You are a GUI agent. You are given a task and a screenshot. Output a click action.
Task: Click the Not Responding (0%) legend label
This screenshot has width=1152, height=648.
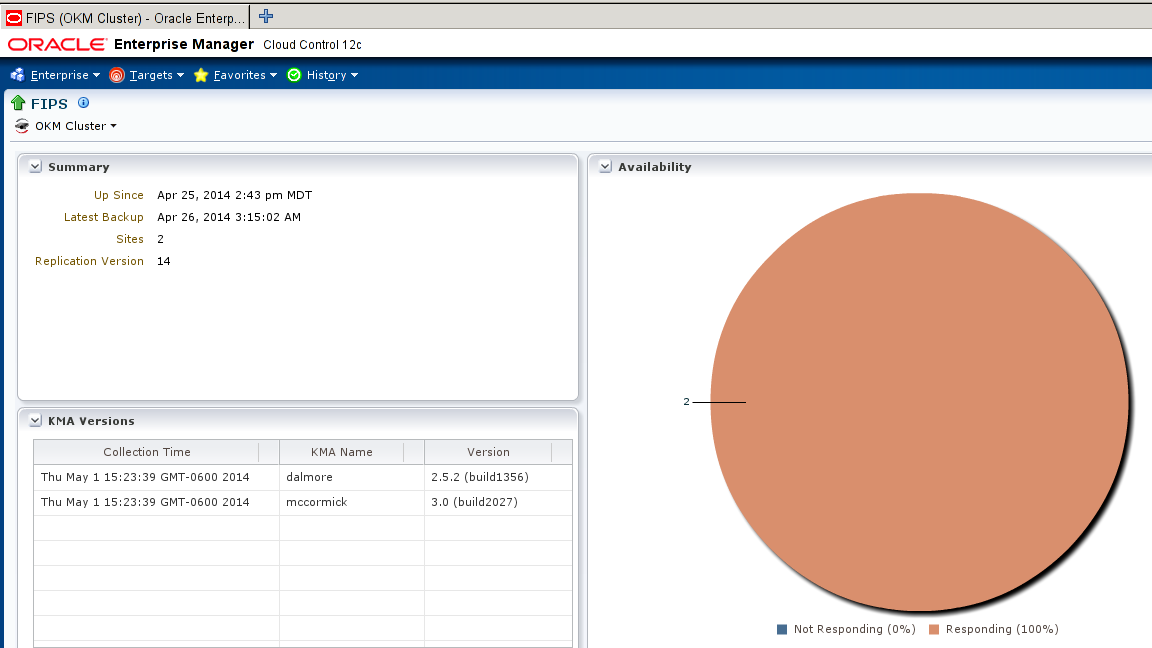(x=854, y=629)
